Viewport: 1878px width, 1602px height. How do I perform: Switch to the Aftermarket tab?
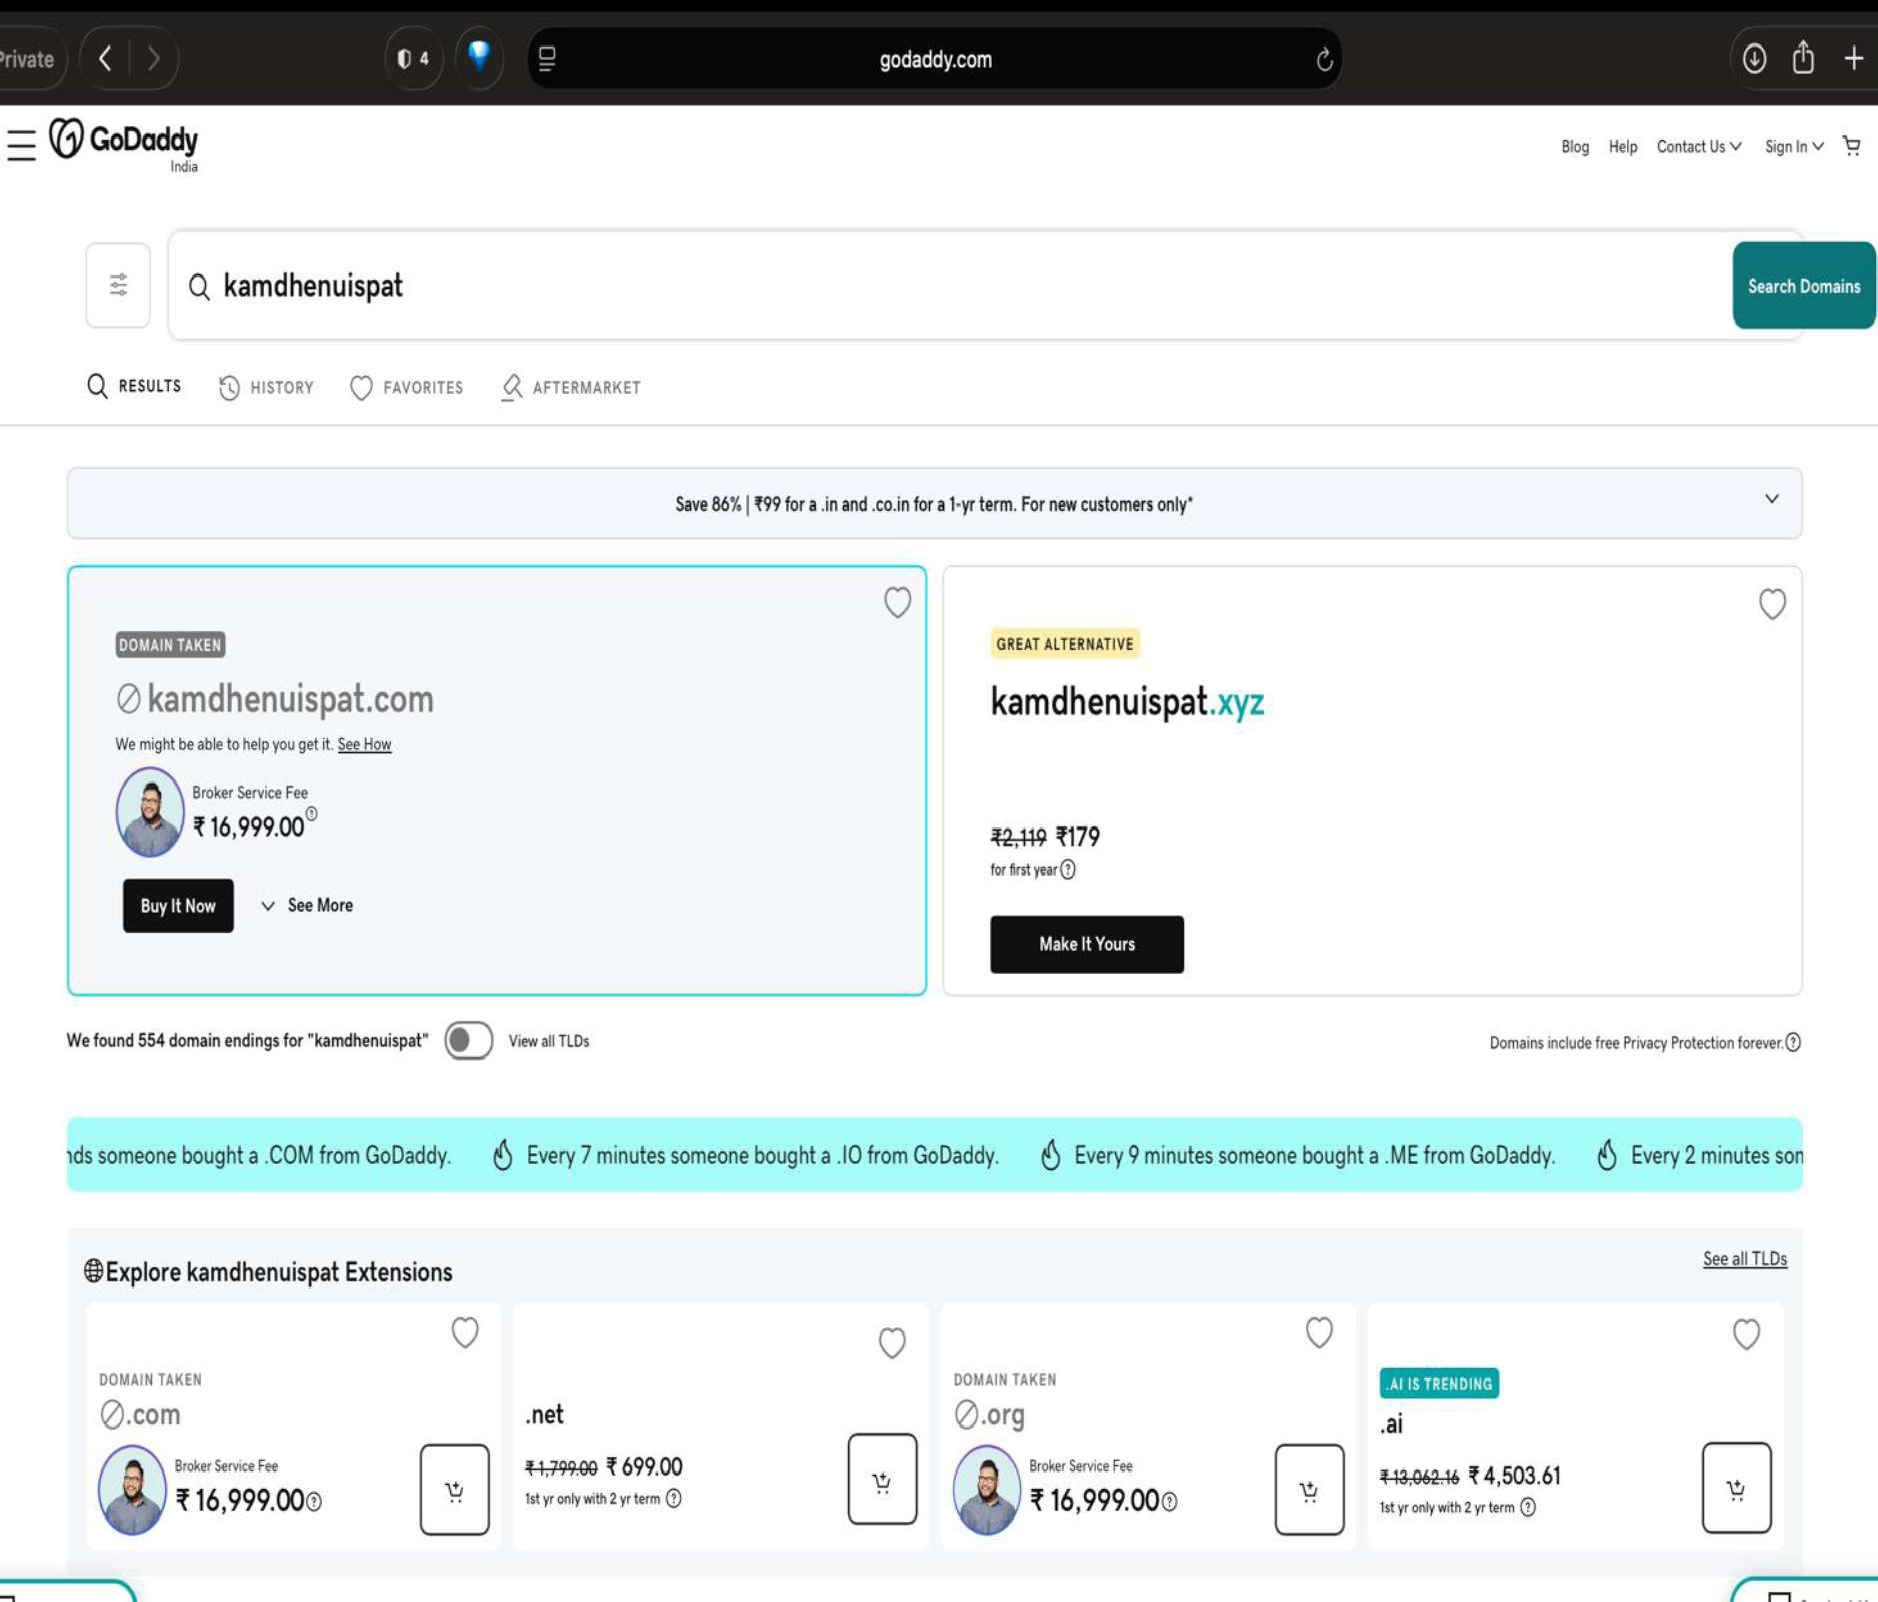pyautogui.click(x=570, y=388)
